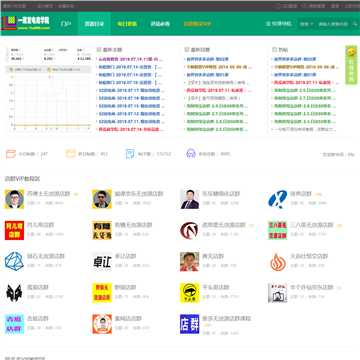Click the 苏博士无货源店群 avatar thumbnail
Screen dimensions: 360x360
[x=14, y=199]
